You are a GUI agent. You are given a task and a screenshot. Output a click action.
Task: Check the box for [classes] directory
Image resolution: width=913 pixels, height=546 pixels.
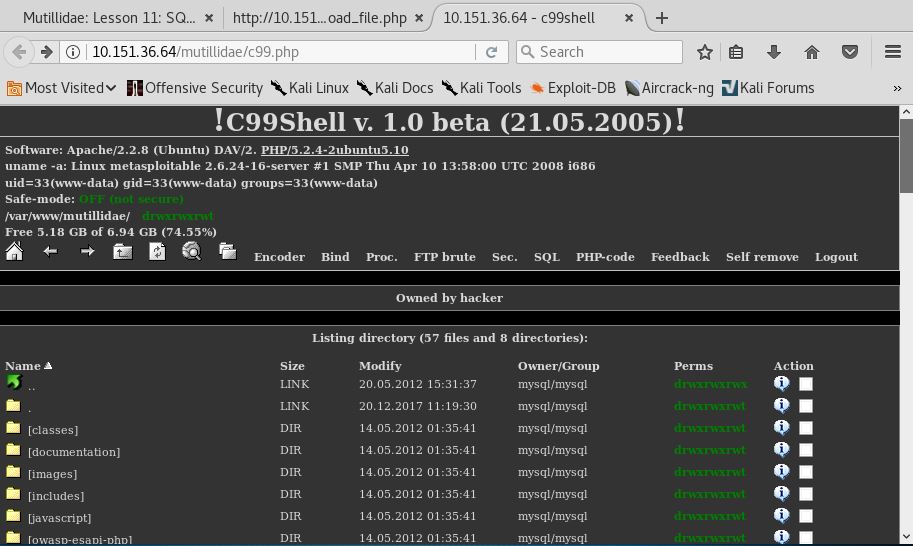[806, 428]
